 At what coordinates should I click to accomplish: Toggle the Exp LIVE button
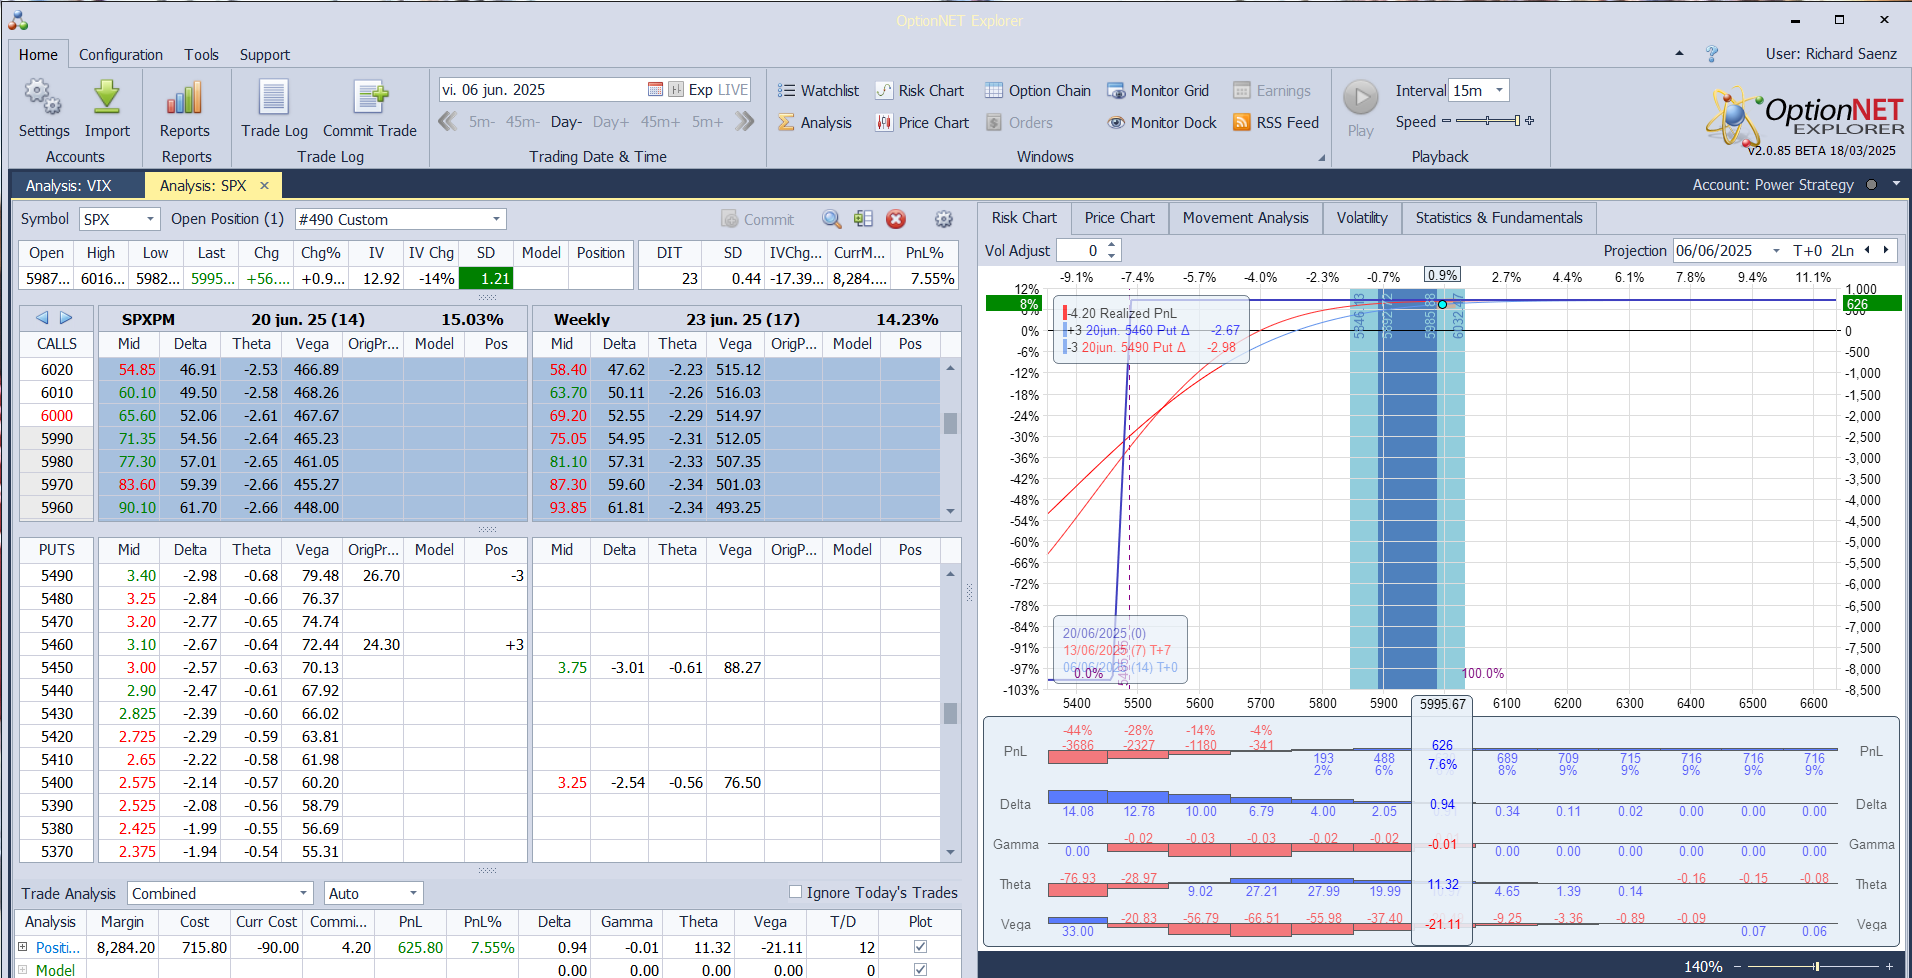[x=718, y=90]
